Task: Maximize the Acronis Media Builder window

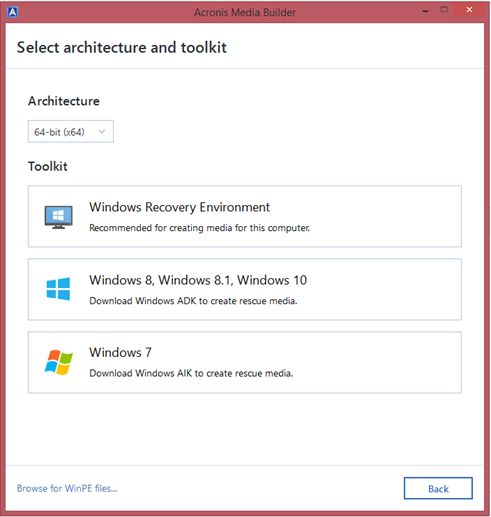Action: (444, 10)
